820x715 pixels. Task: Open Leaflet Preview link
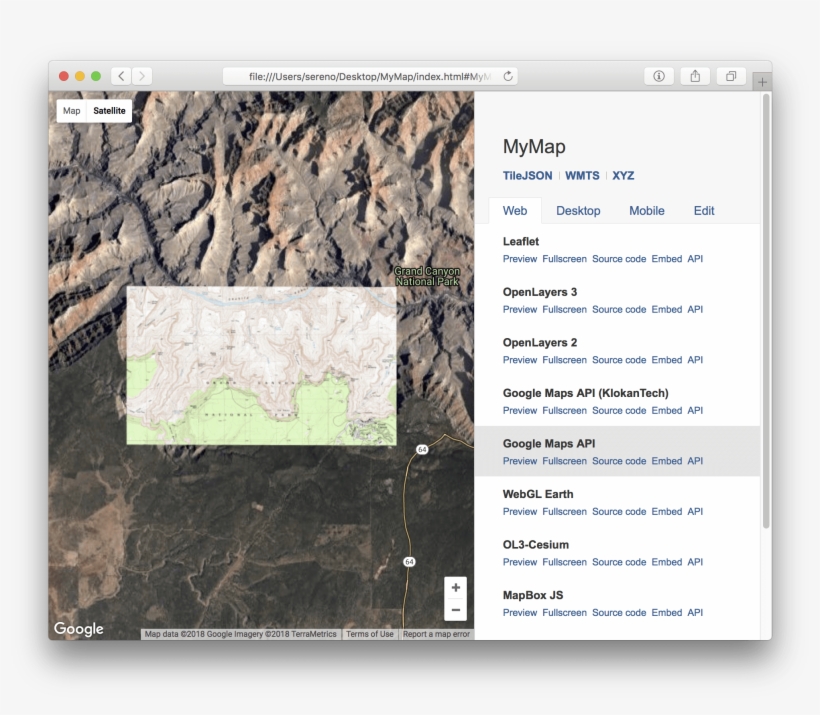point(520,259)
